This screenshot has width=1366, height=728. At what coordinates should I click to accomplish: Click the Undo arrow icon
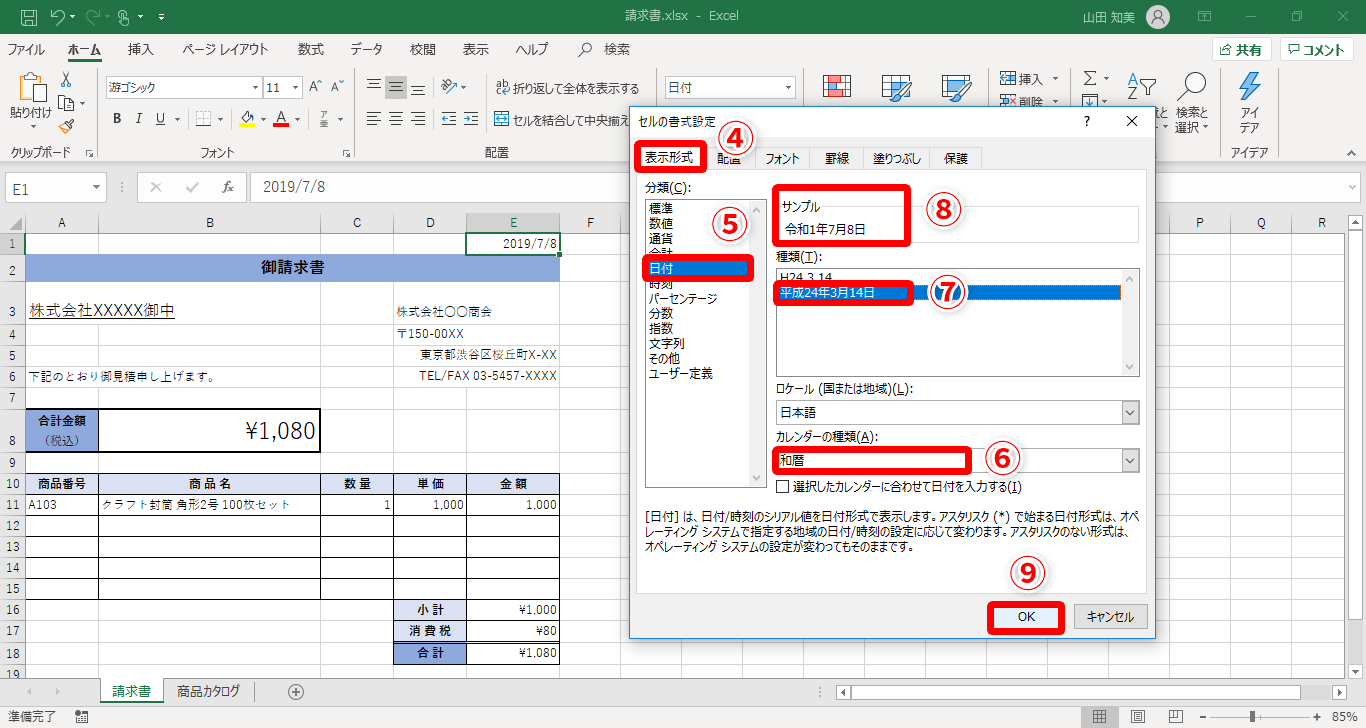click(57, 17)
